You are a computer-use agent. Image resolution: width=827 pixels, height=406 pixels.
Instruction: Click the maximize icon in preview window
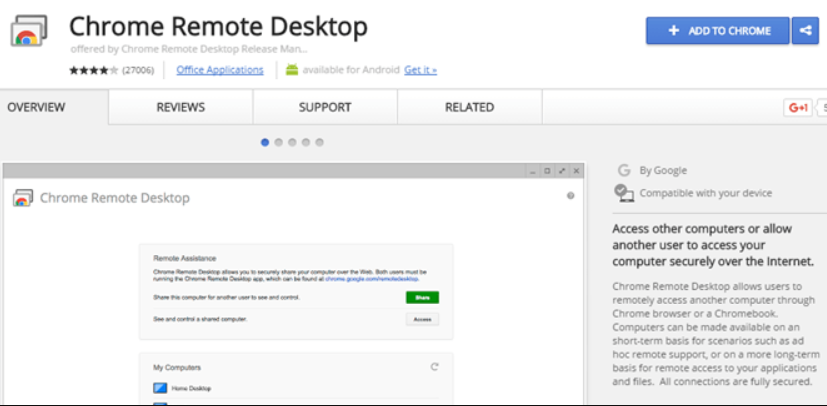[x=547, y=171]
